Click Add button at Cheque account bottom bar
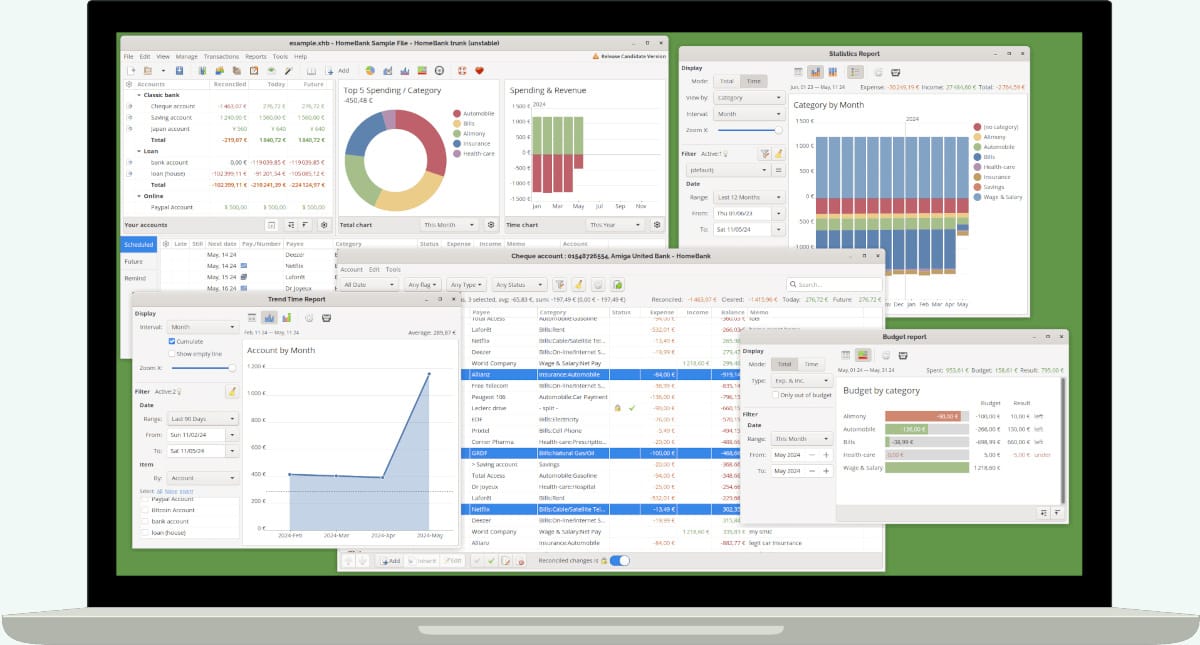1200x645 pixels. coord(391,561)
